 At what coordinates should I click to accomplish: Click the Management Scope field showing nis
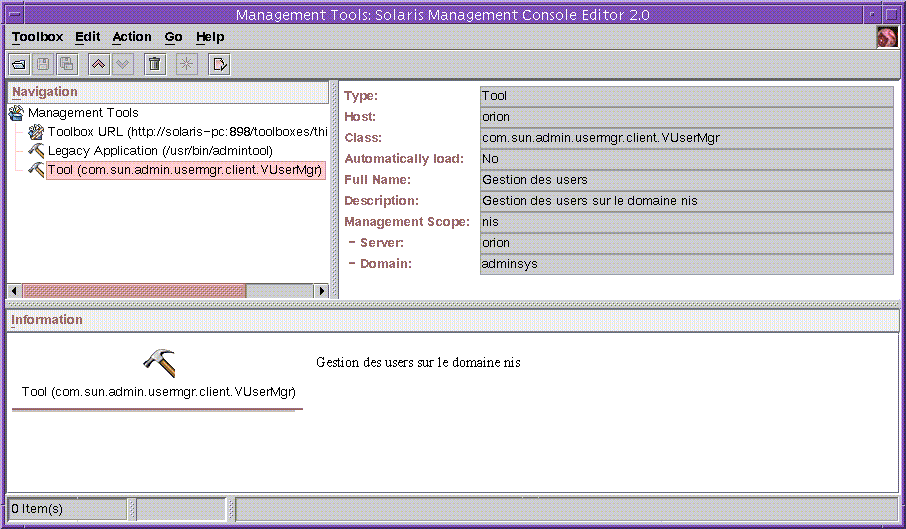[686, 222]
